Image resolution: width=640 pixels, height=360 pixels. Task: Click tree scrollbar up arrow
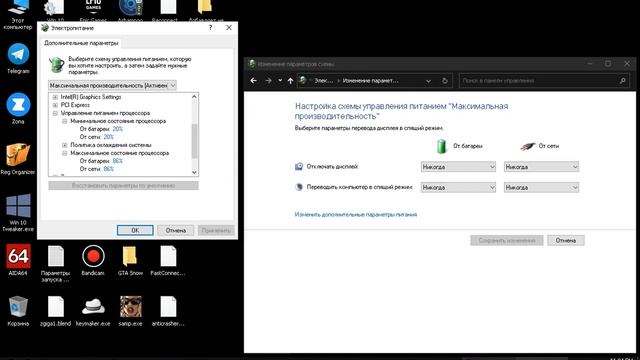click(194, 97)
